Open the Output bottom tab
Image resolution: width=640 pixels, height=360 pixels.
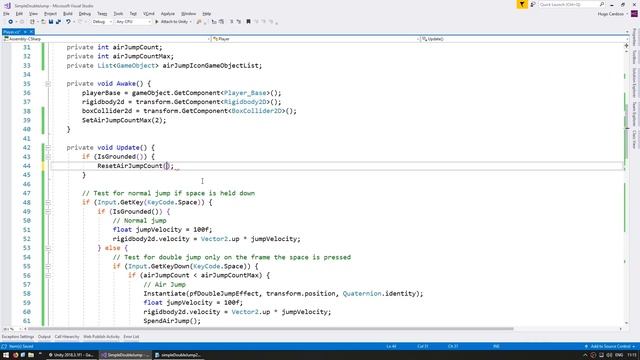pyautogui.click(x=44, y=337)
